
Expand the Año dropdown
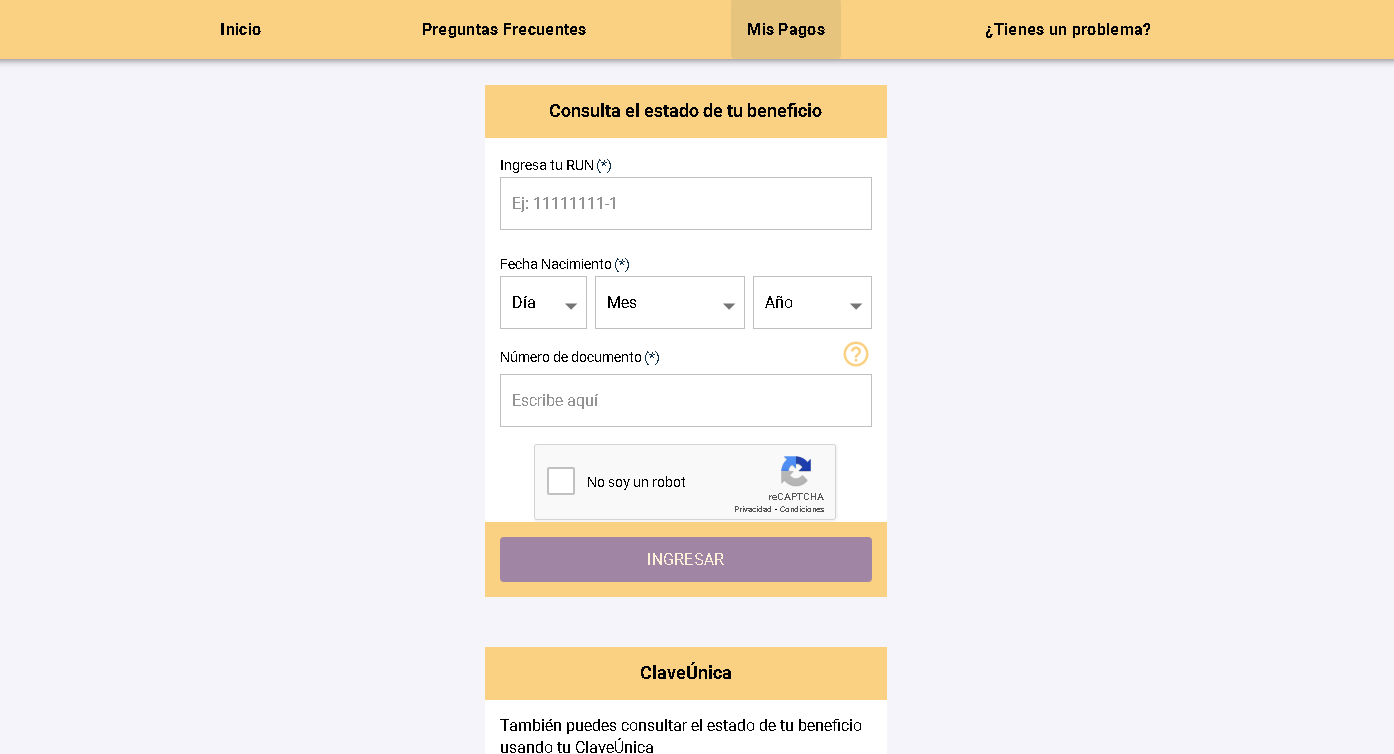pos(811,303)
